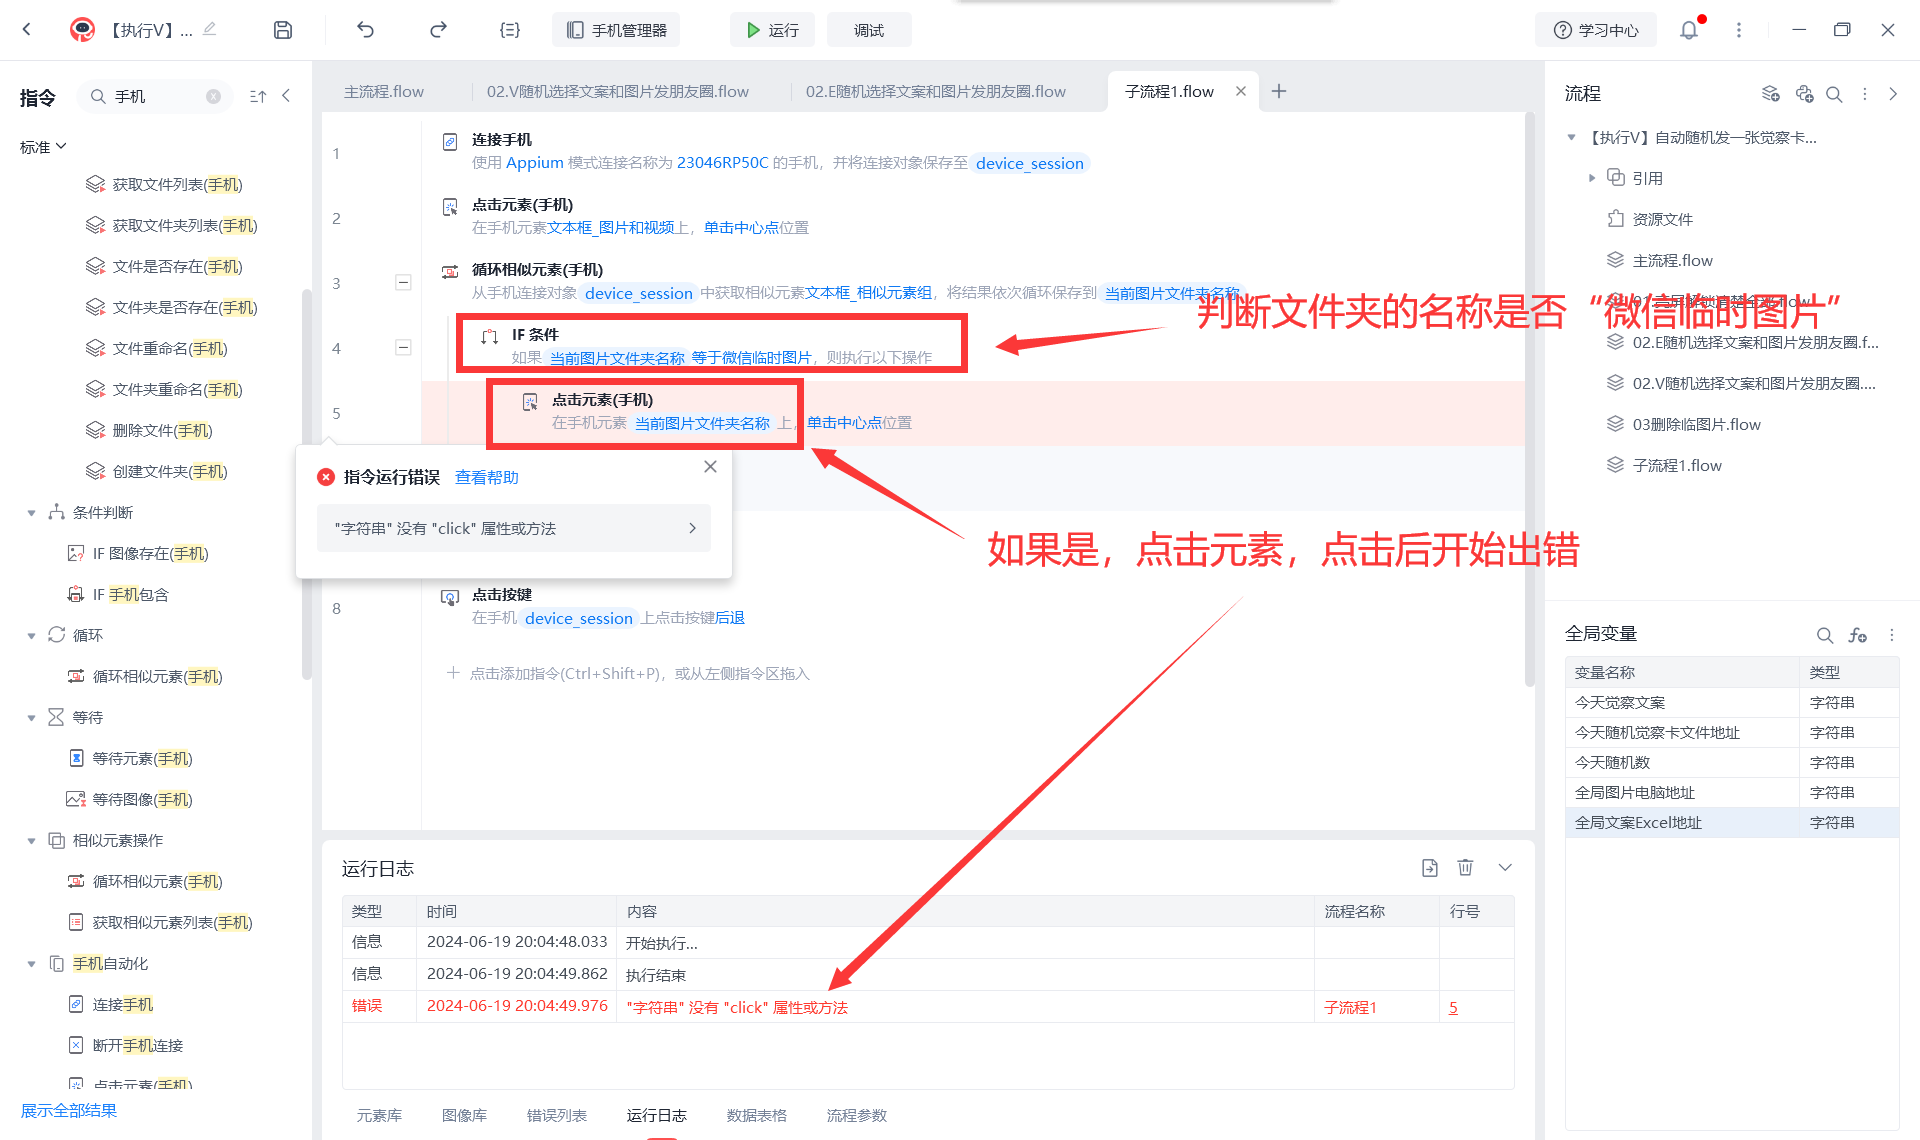Click the save icon in top toolbar
The height and width of the screenshot is (1140, 1920).
pyautogui.click(x=283, y=30)
